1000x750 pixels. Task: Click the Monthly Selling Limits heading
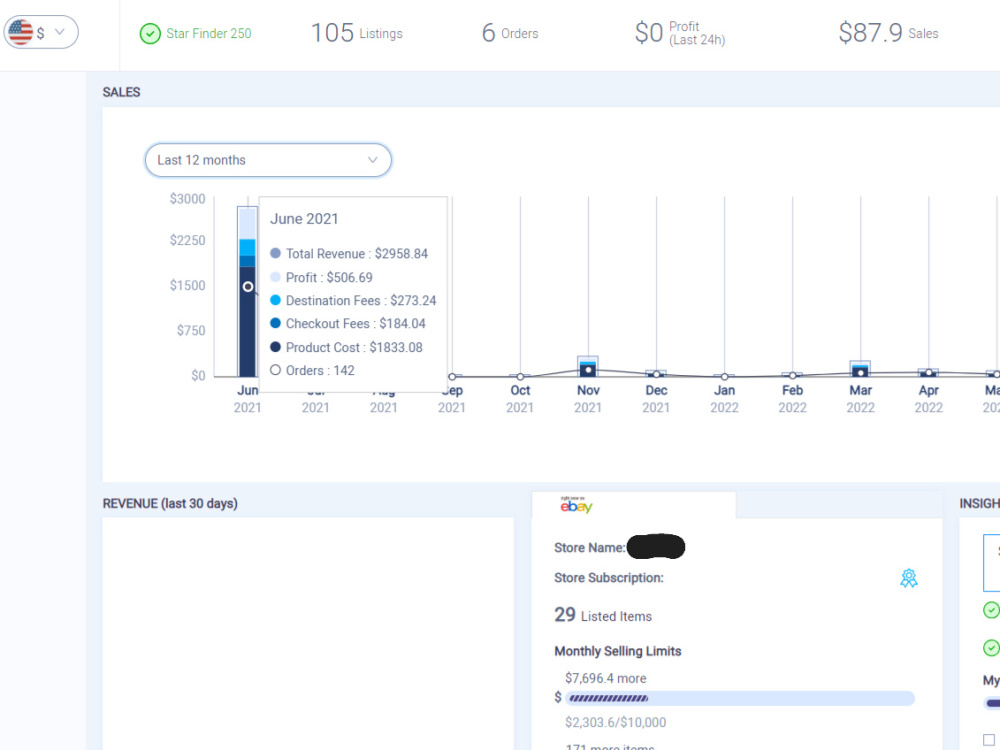(x=617, y=651)
